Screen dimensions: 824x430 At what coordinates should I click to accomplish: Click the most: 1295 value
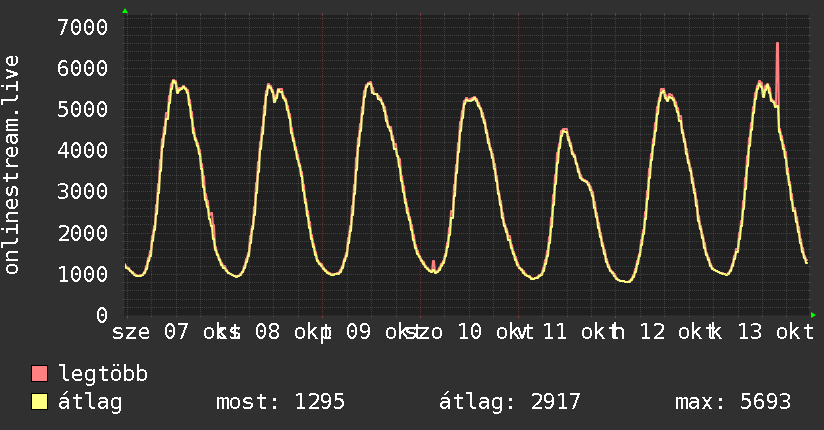coord(280,402)
